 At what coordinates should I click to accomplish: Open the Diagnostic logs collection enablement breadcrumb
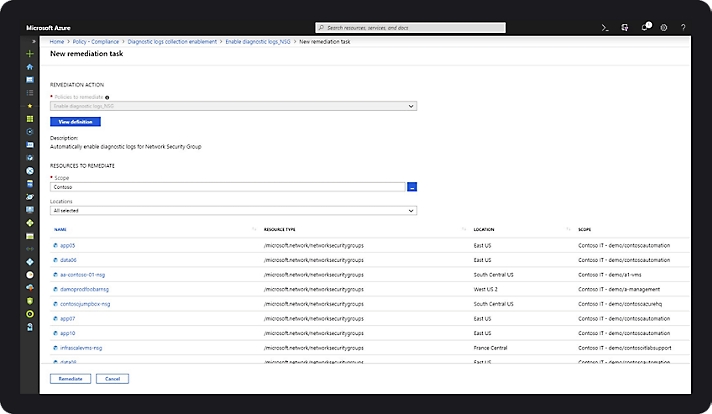click(173, 41)
